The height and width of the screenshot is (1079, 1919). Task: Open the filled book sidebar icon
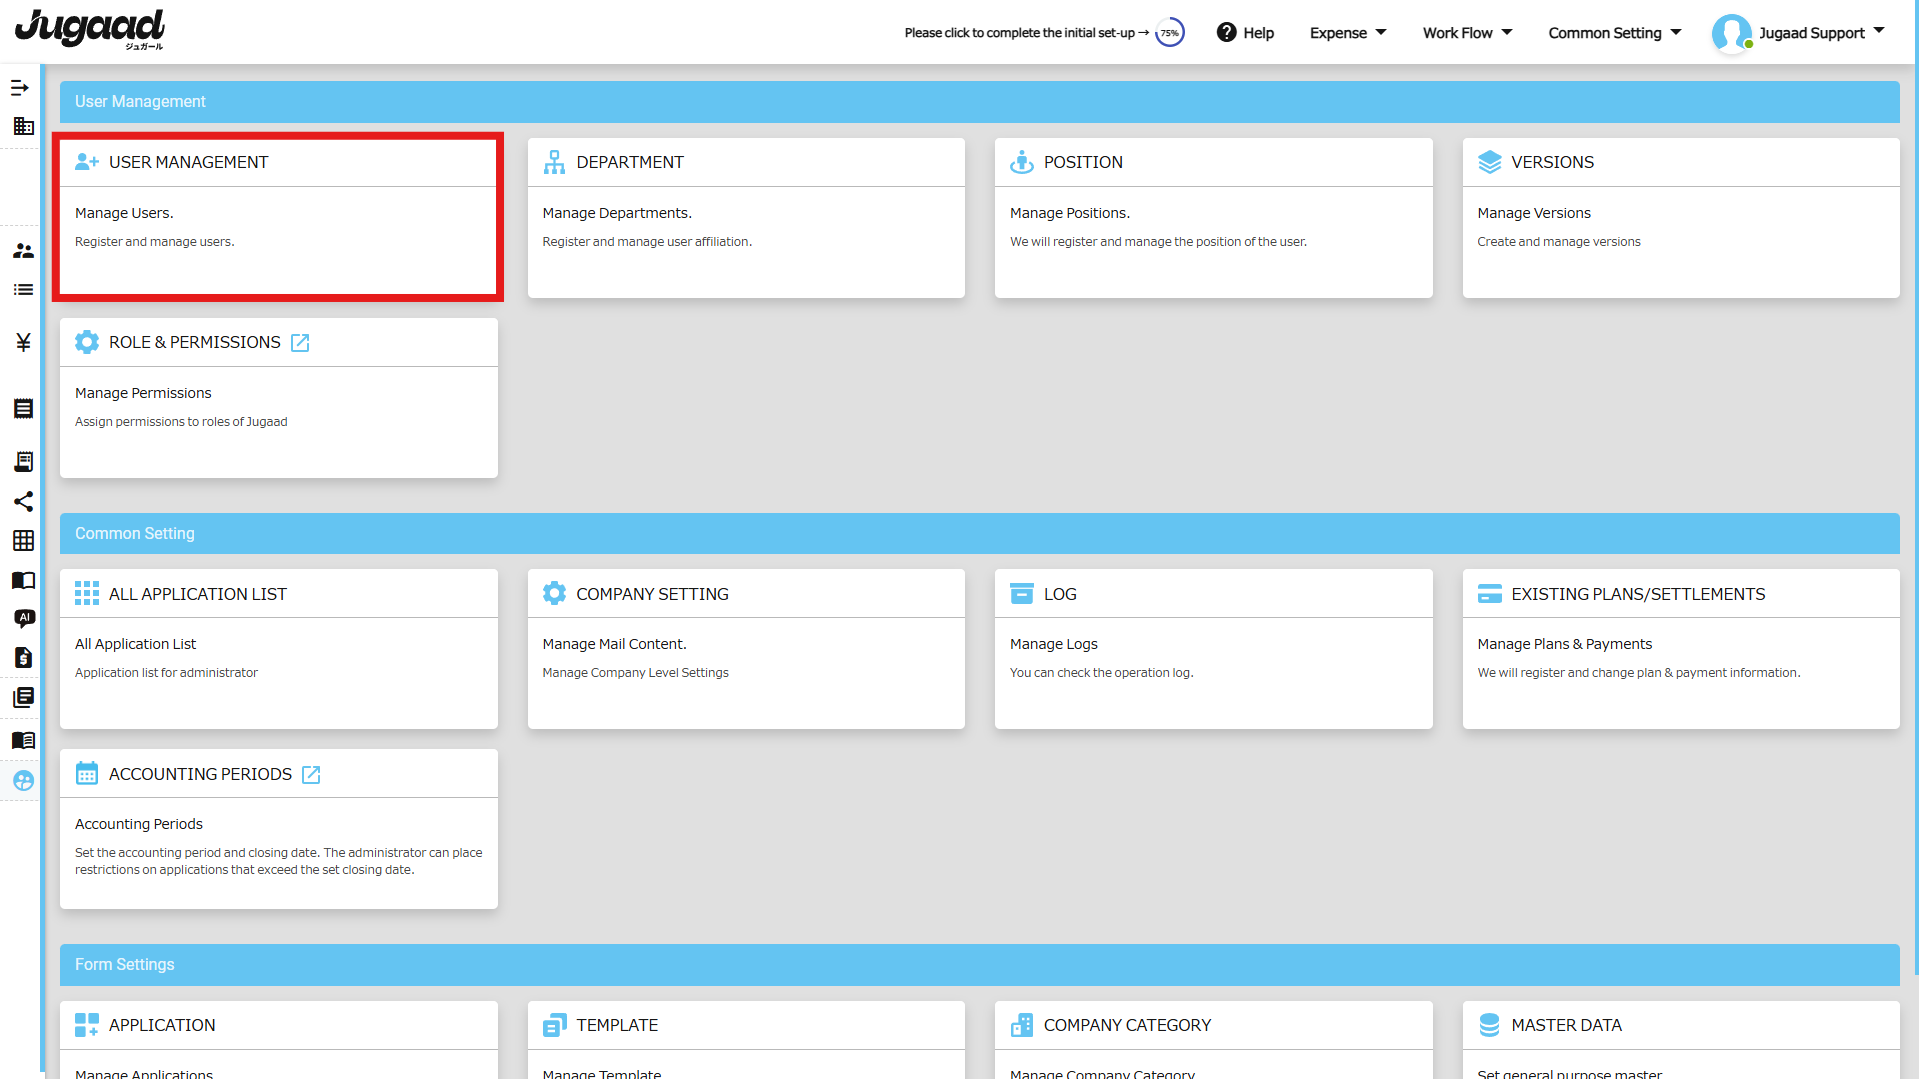(x=23, y=740)
